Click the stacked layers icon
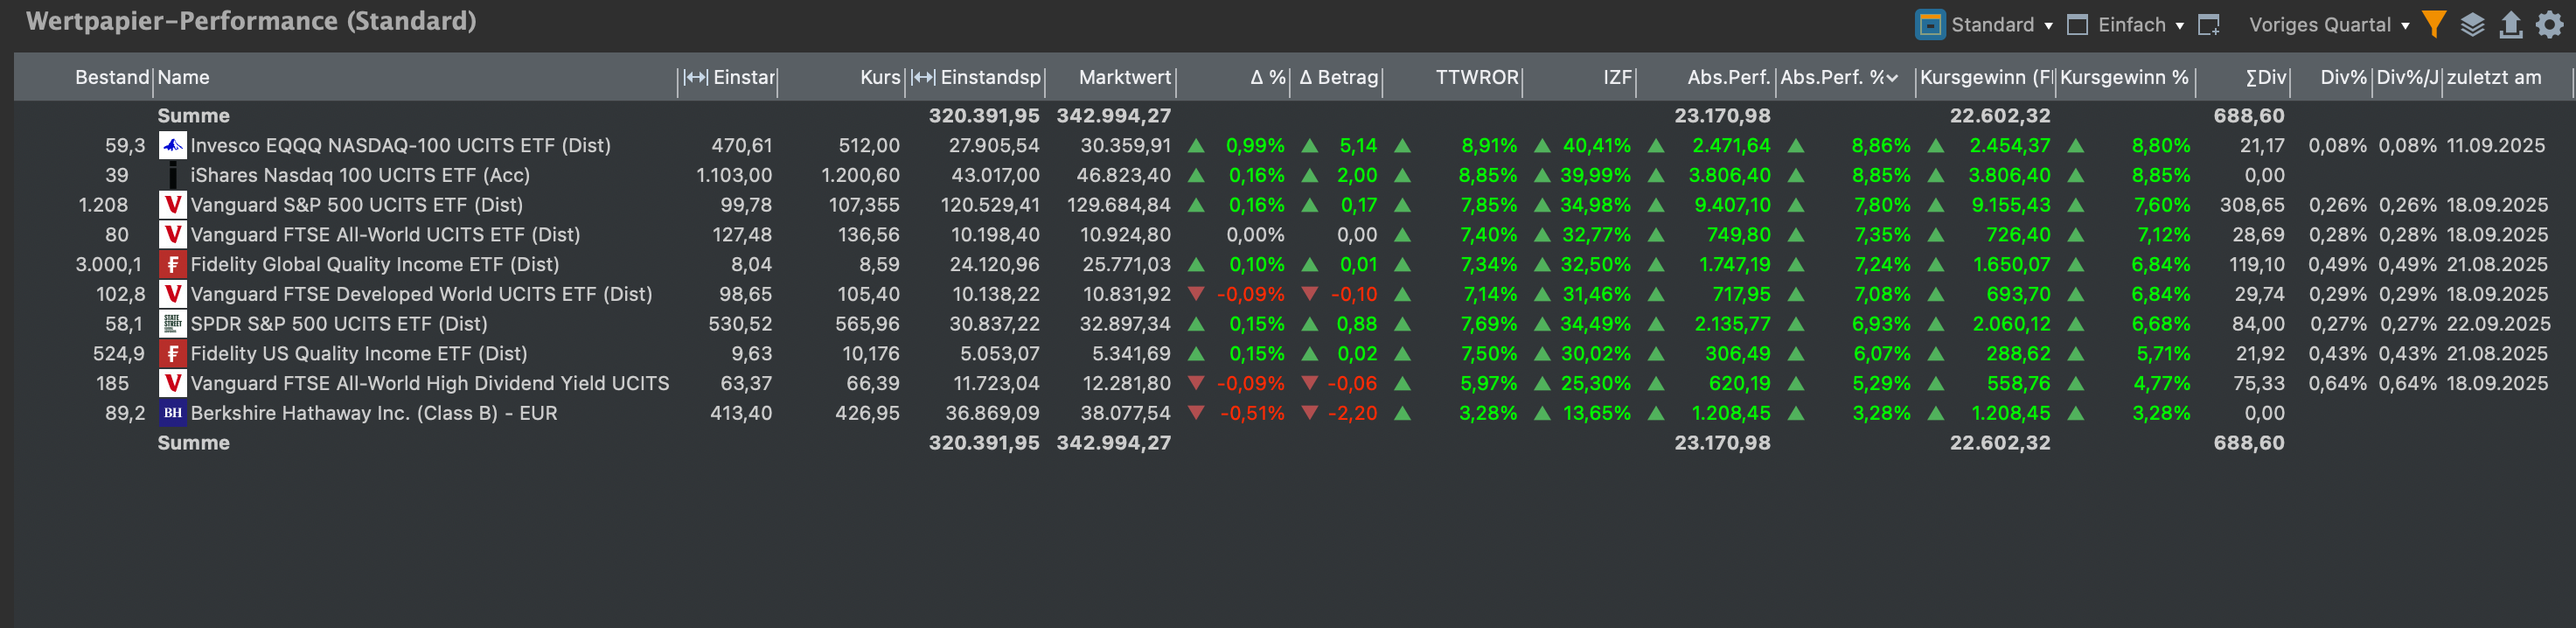 (x=2472, y=25)
